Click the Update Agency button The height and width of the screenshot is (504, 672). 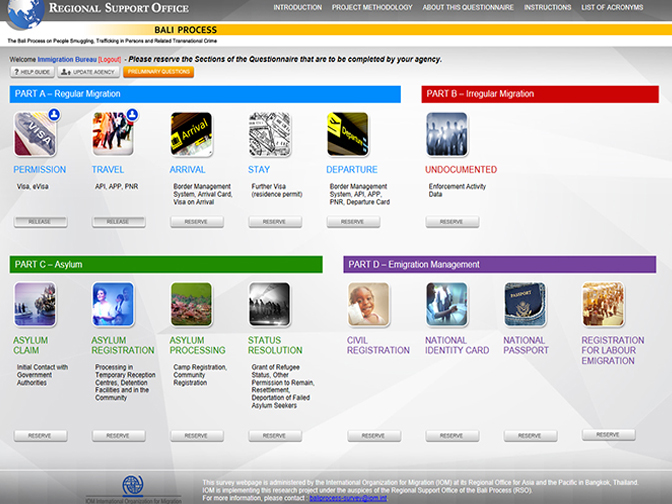tap(89, 72)
